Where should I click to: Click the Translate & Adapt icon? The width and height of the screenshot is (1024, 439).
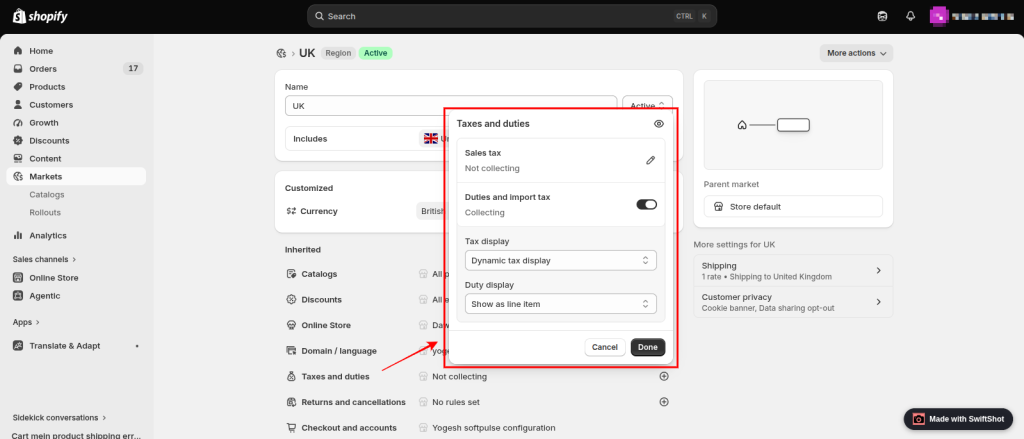point(18,346)
